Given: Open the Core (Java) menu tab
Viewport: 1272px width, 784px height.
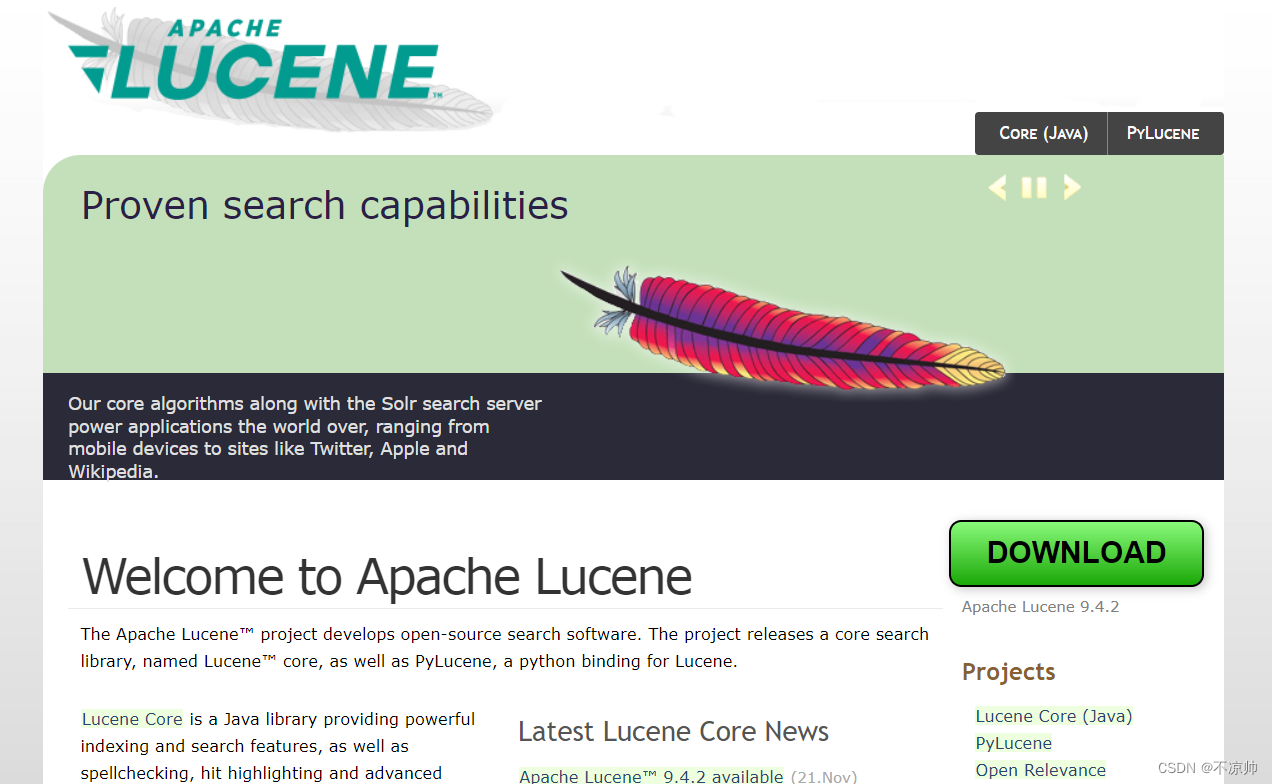Looking at the screenshot, I should tap(1042, 133).
